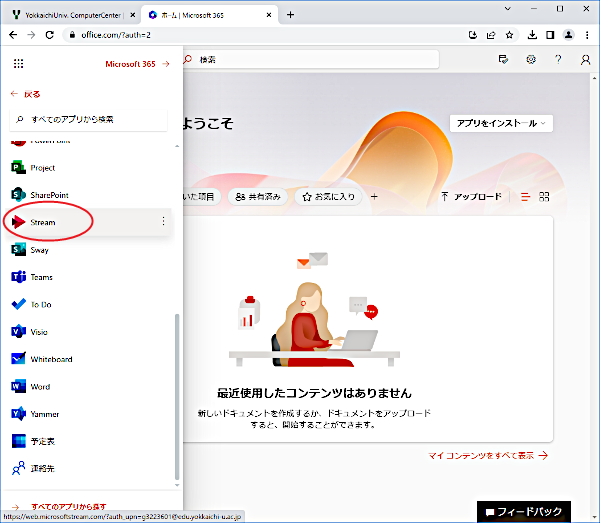The width and height of the screenshot is (600, 523).
Task: Open the app launcher waffle icon
Action: [18, 64]
